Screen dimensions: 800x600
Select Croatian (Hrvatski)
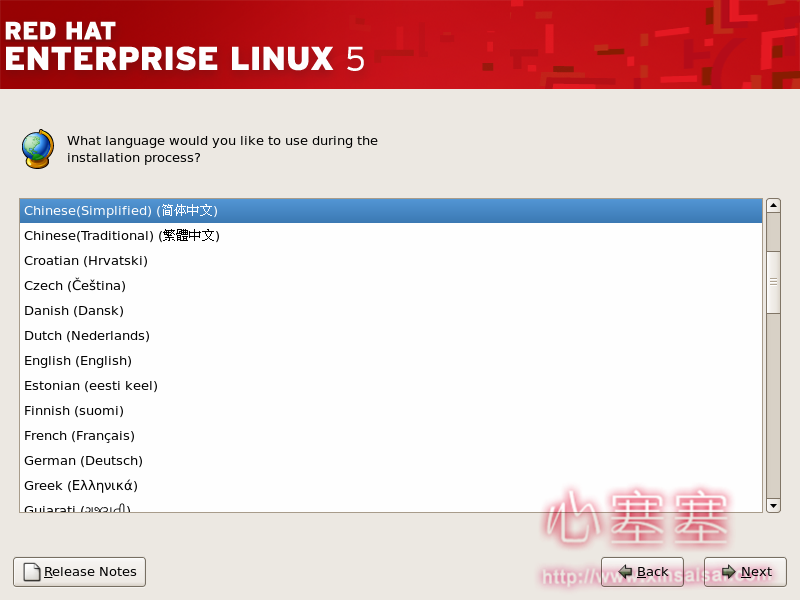click(391, 261)
